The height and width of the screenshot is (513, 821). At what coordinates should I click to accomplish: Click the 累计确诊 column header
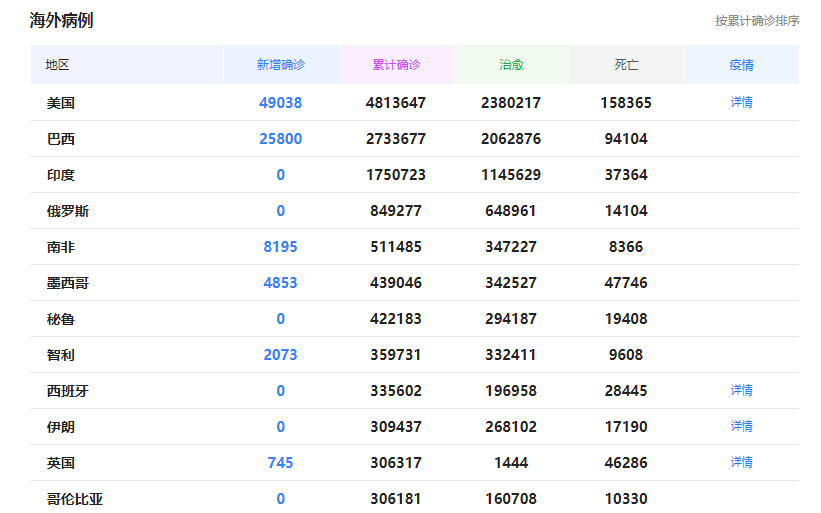click(396, 64)
